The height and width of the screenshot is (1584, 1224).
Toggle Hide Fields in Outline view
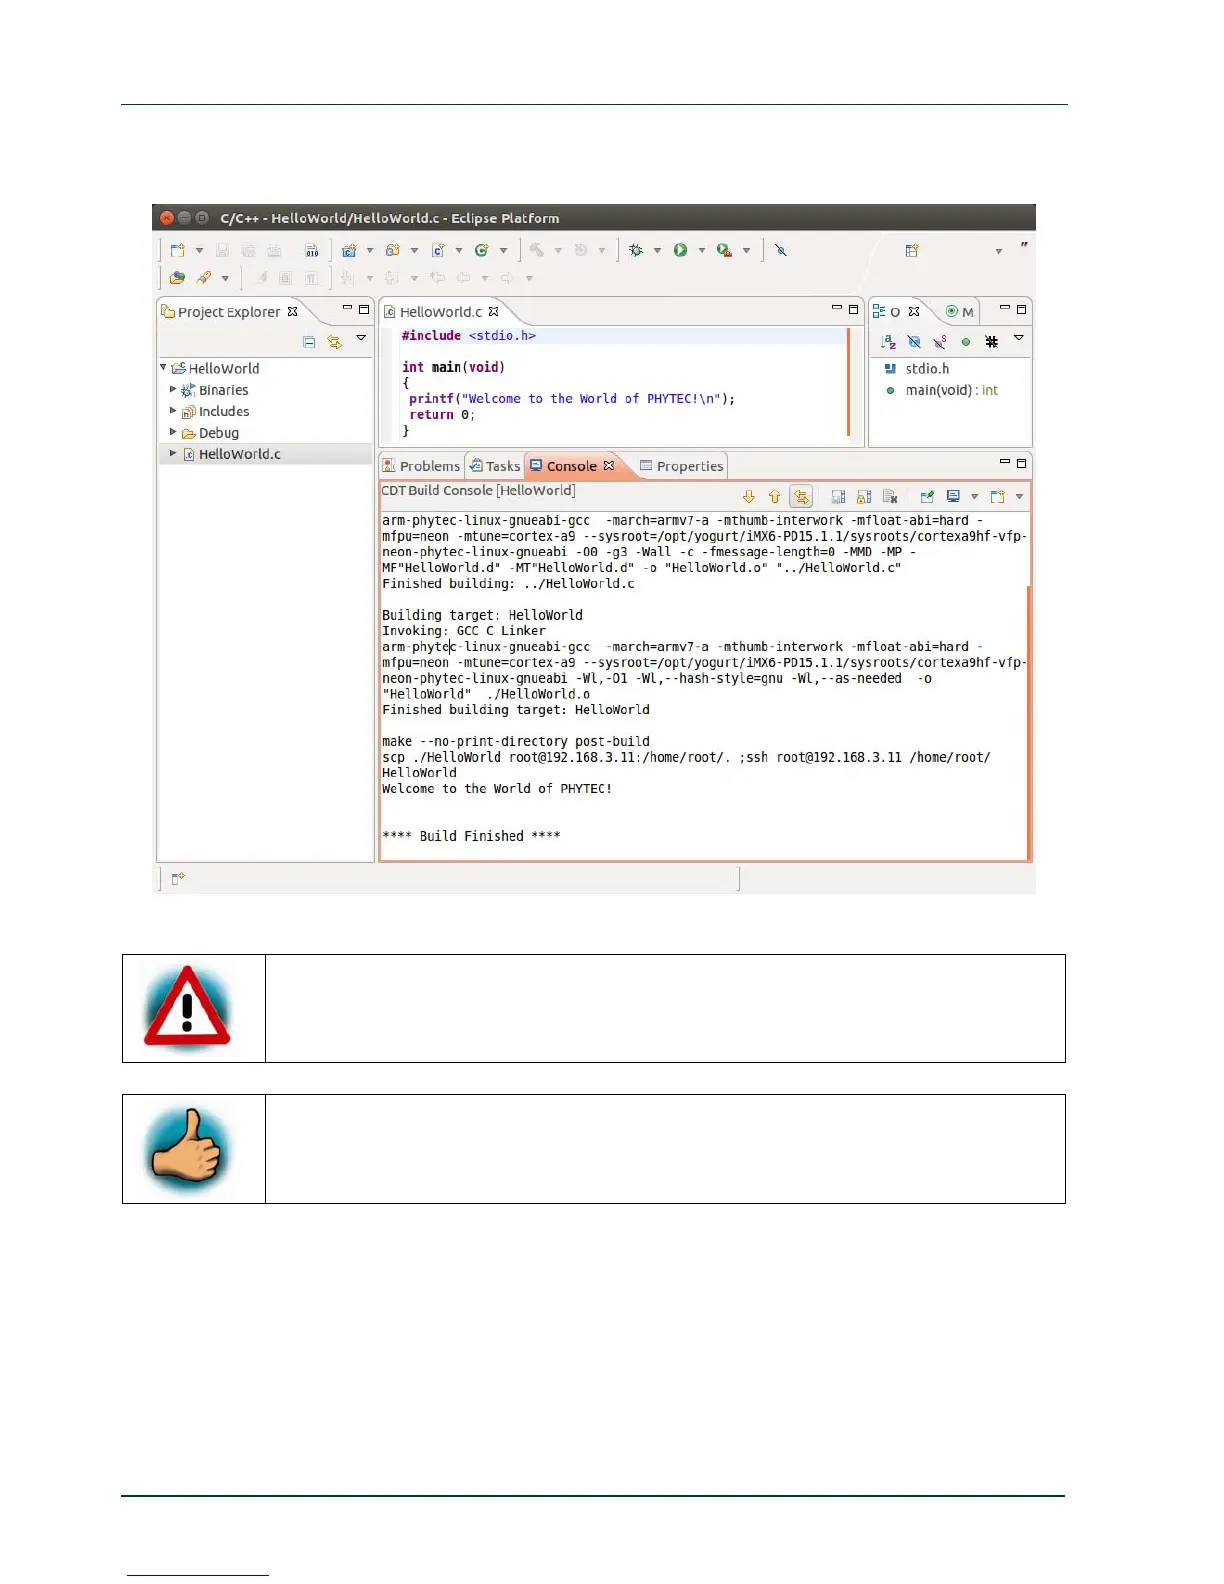[914, 342]
